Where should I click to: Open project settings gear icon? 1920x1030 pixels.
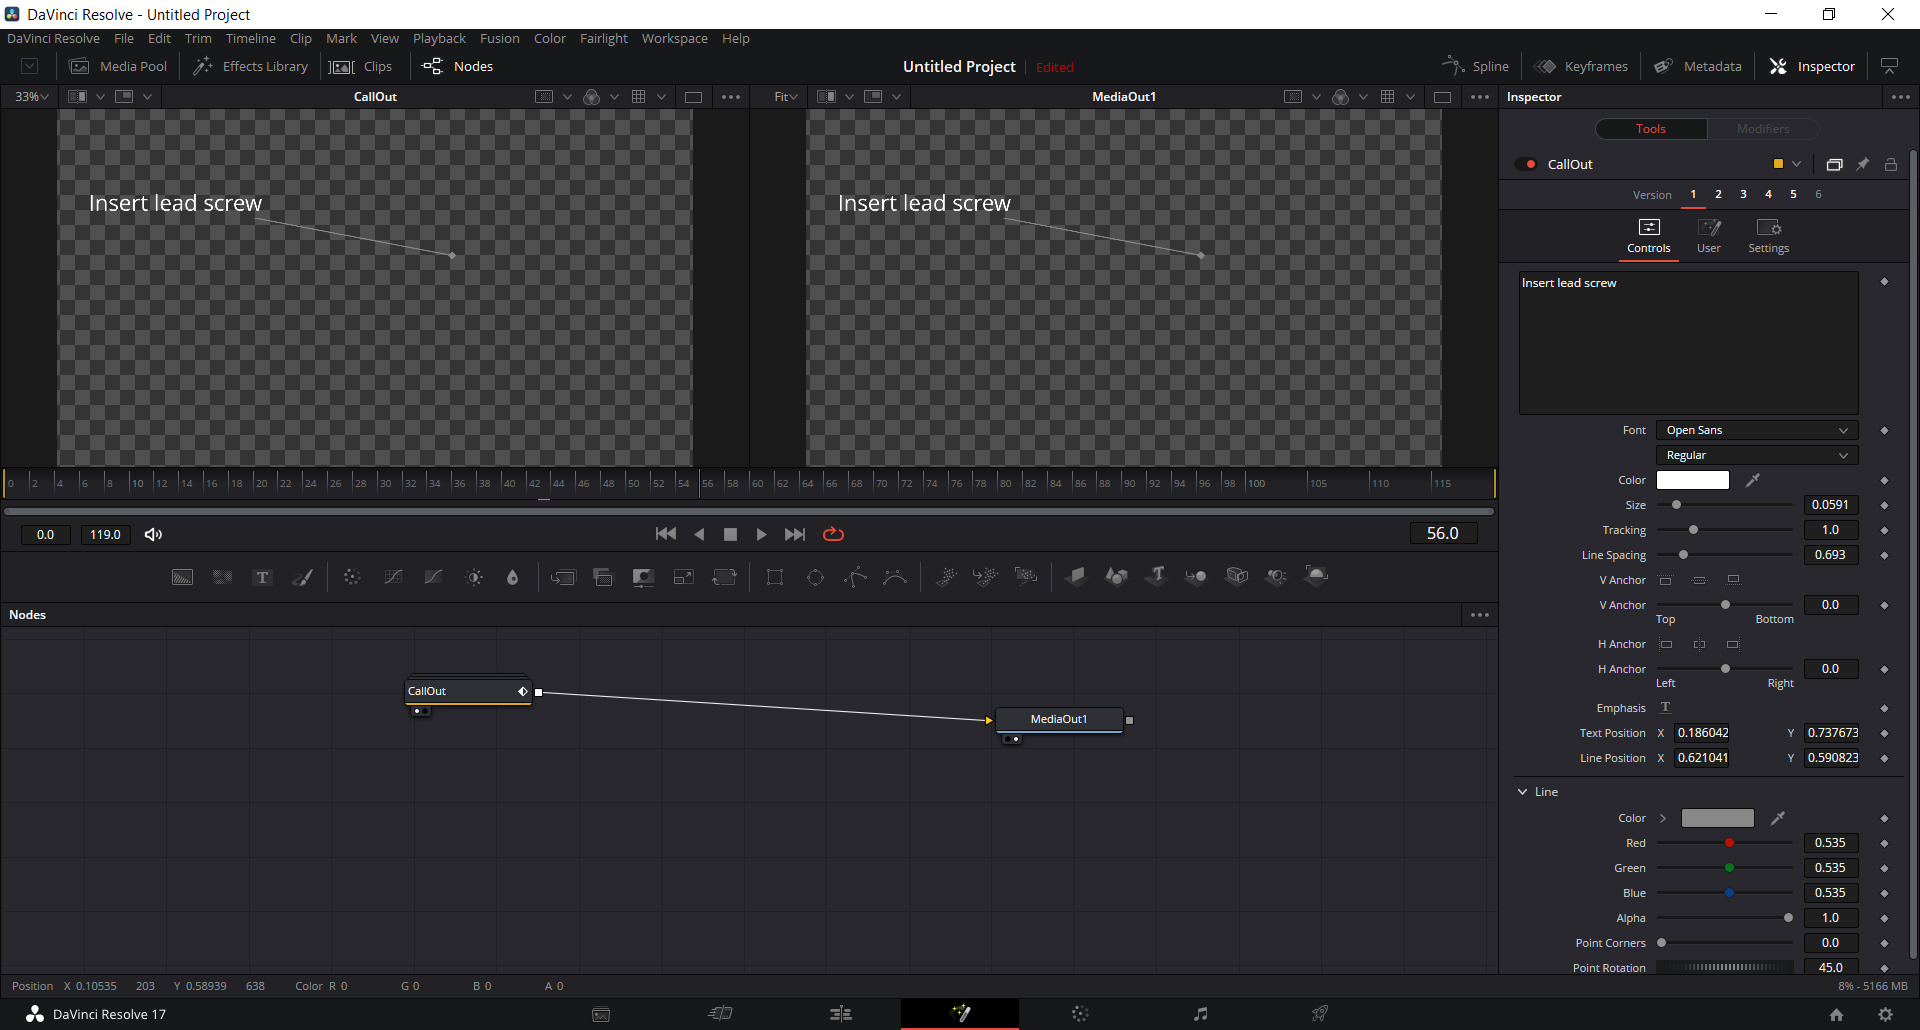coord(1885,1014)
